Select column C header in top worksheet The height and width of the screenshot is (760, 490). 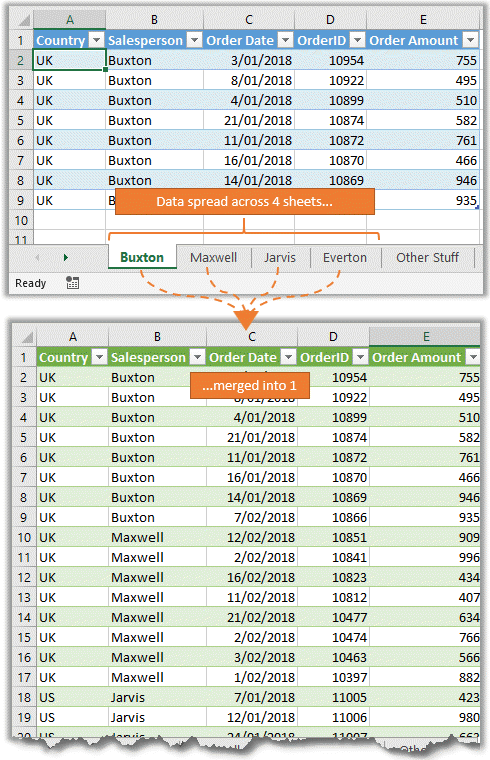249,20
